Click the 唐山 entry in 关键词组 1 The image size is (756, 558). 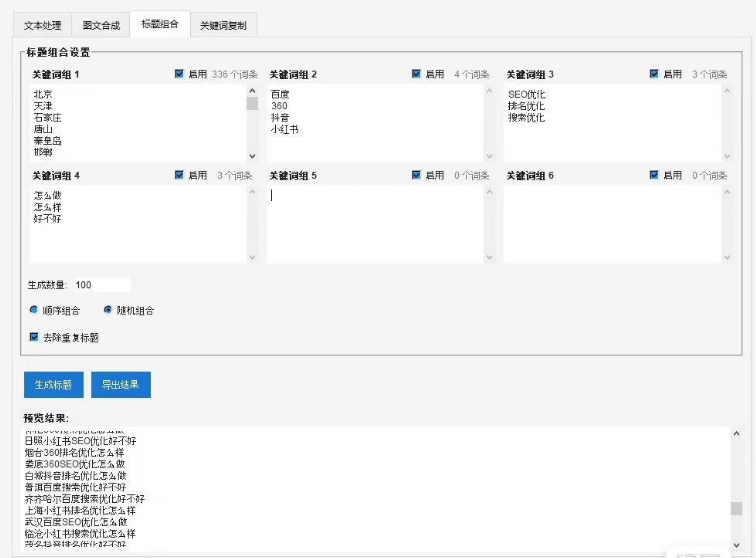click(x=43, y=129)
